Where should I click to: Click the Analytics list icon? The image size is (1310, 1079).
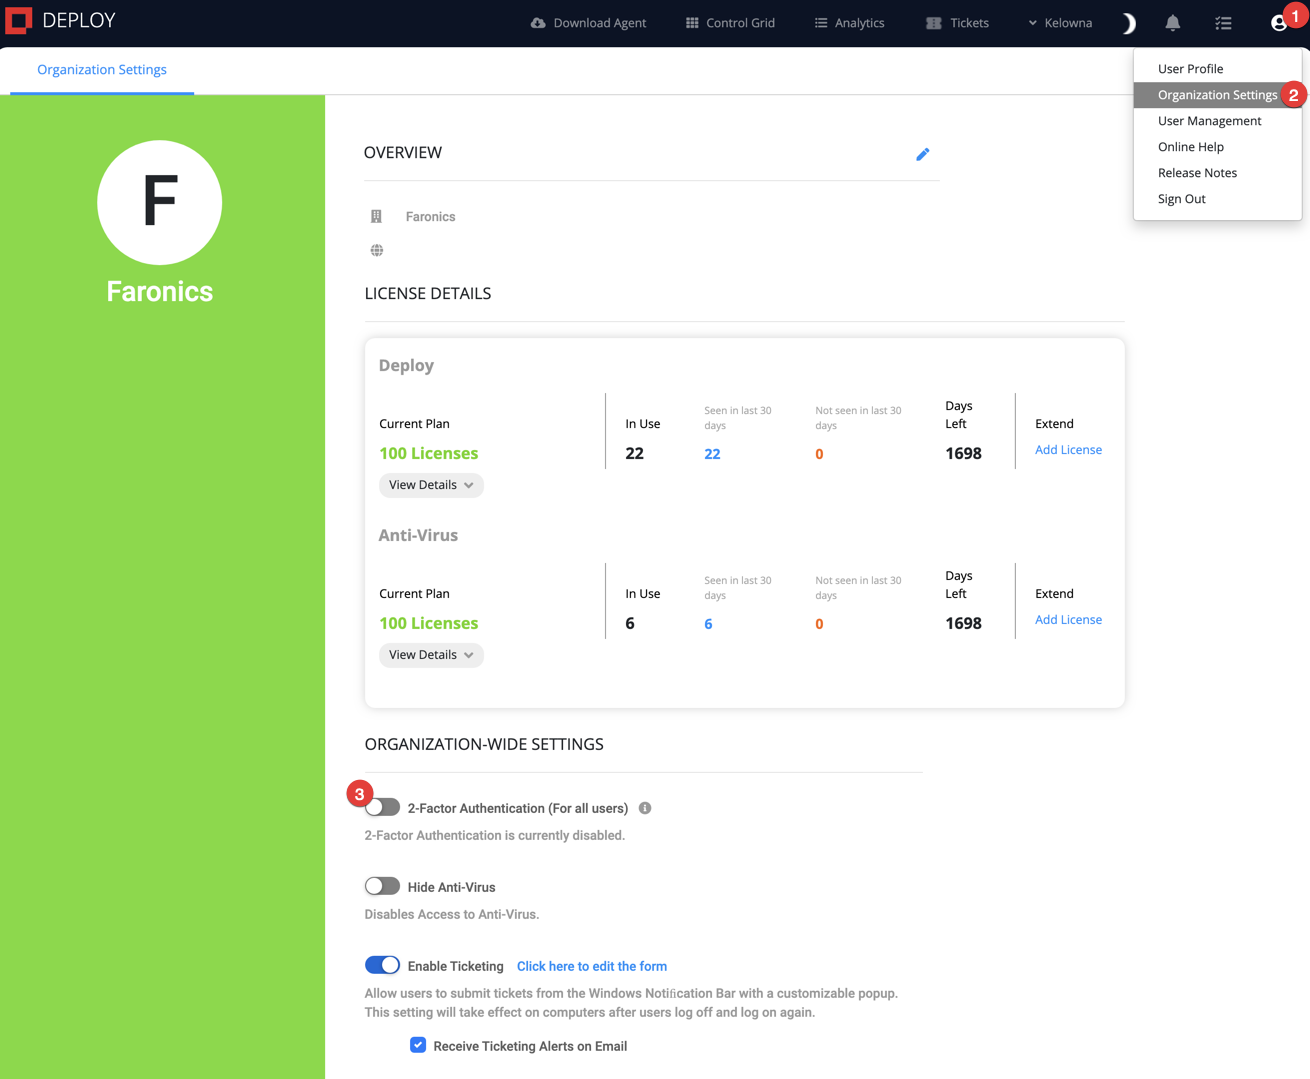[821, 23]
